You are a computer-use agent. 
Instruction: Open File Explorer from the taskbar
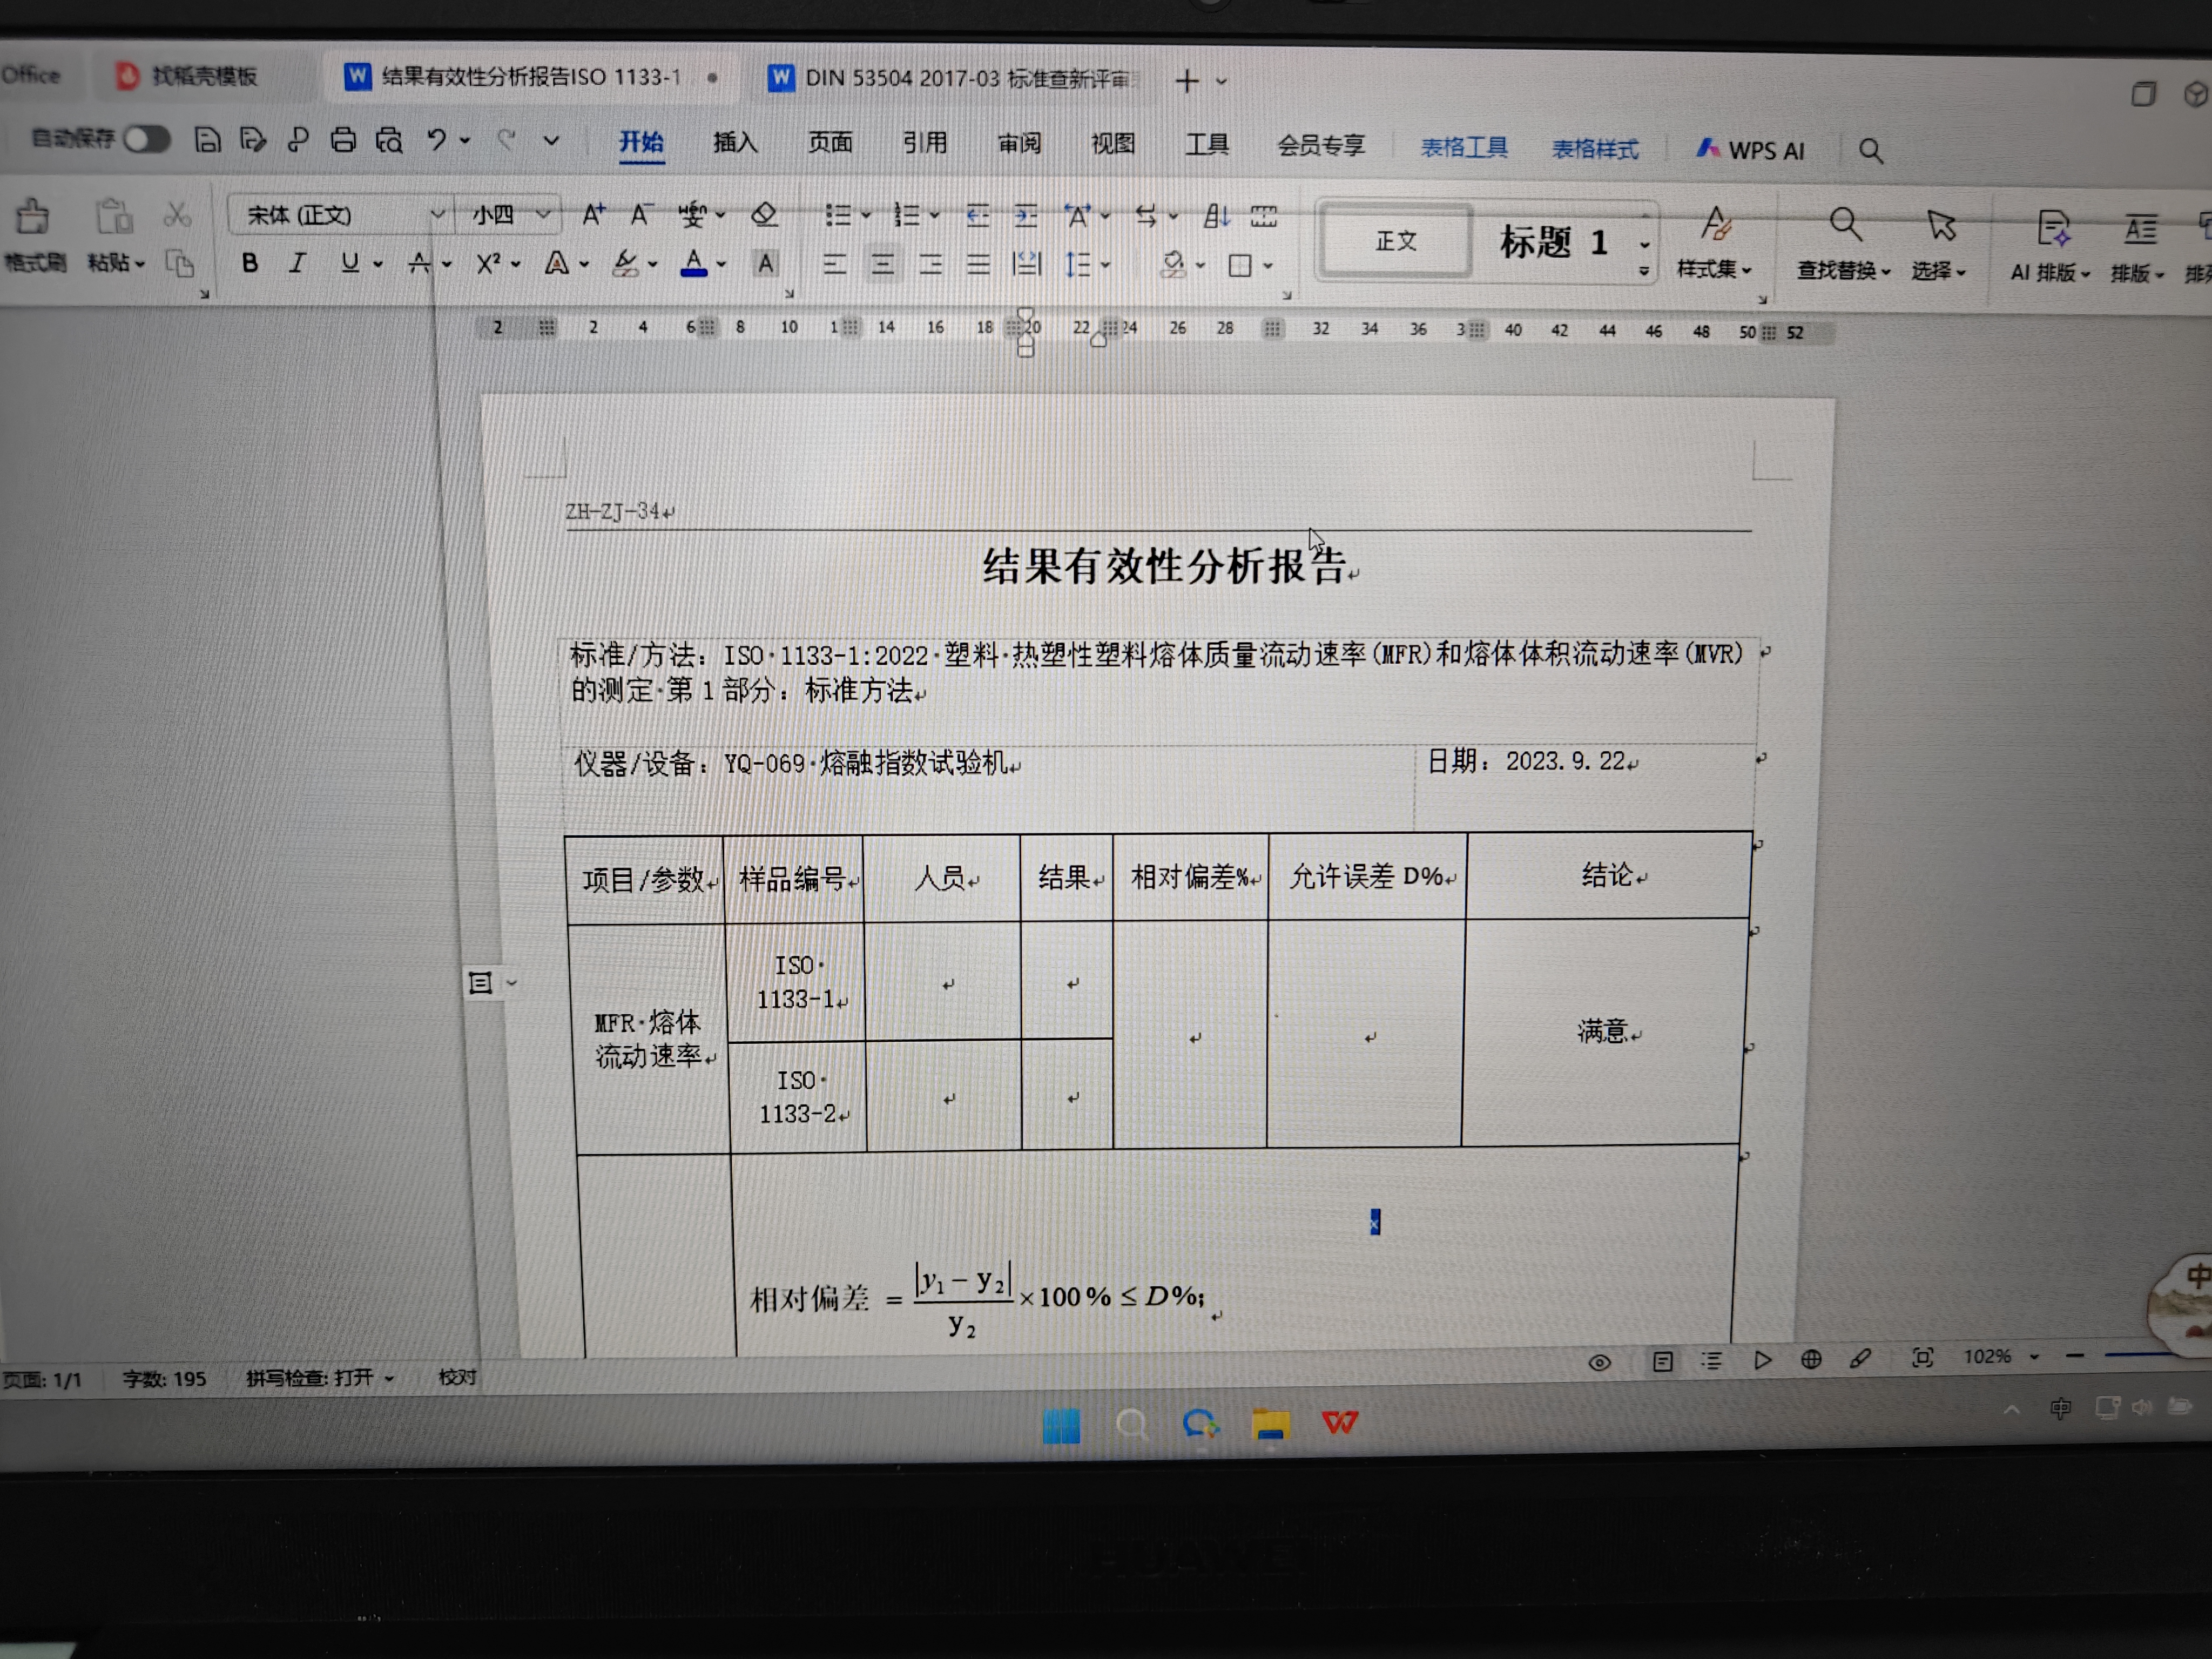point(1270,1424)
